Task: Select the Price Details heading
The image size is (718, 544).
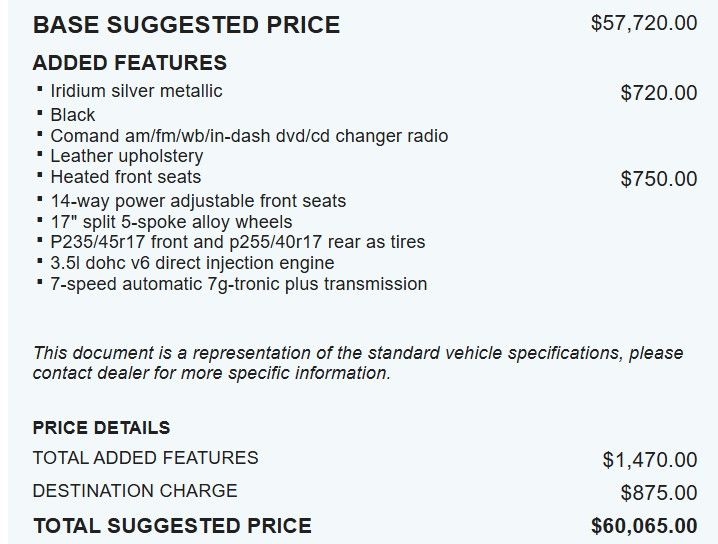Action: [x=101, y=428]
